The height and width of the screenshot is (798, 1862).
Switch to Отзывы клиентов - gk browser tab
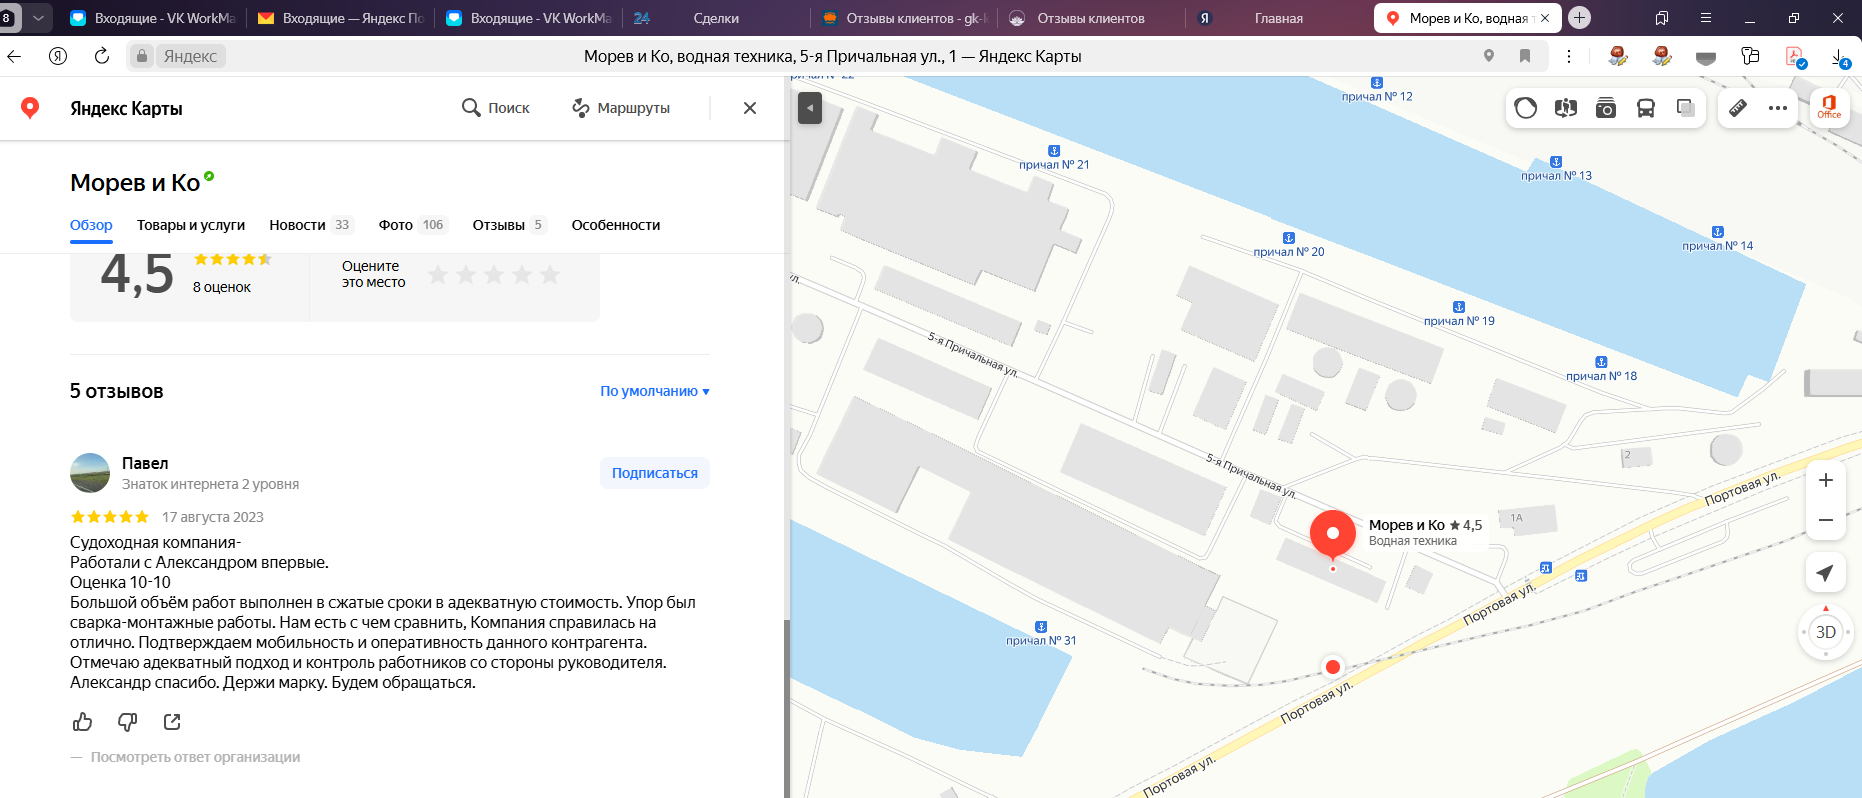(905, 18)
